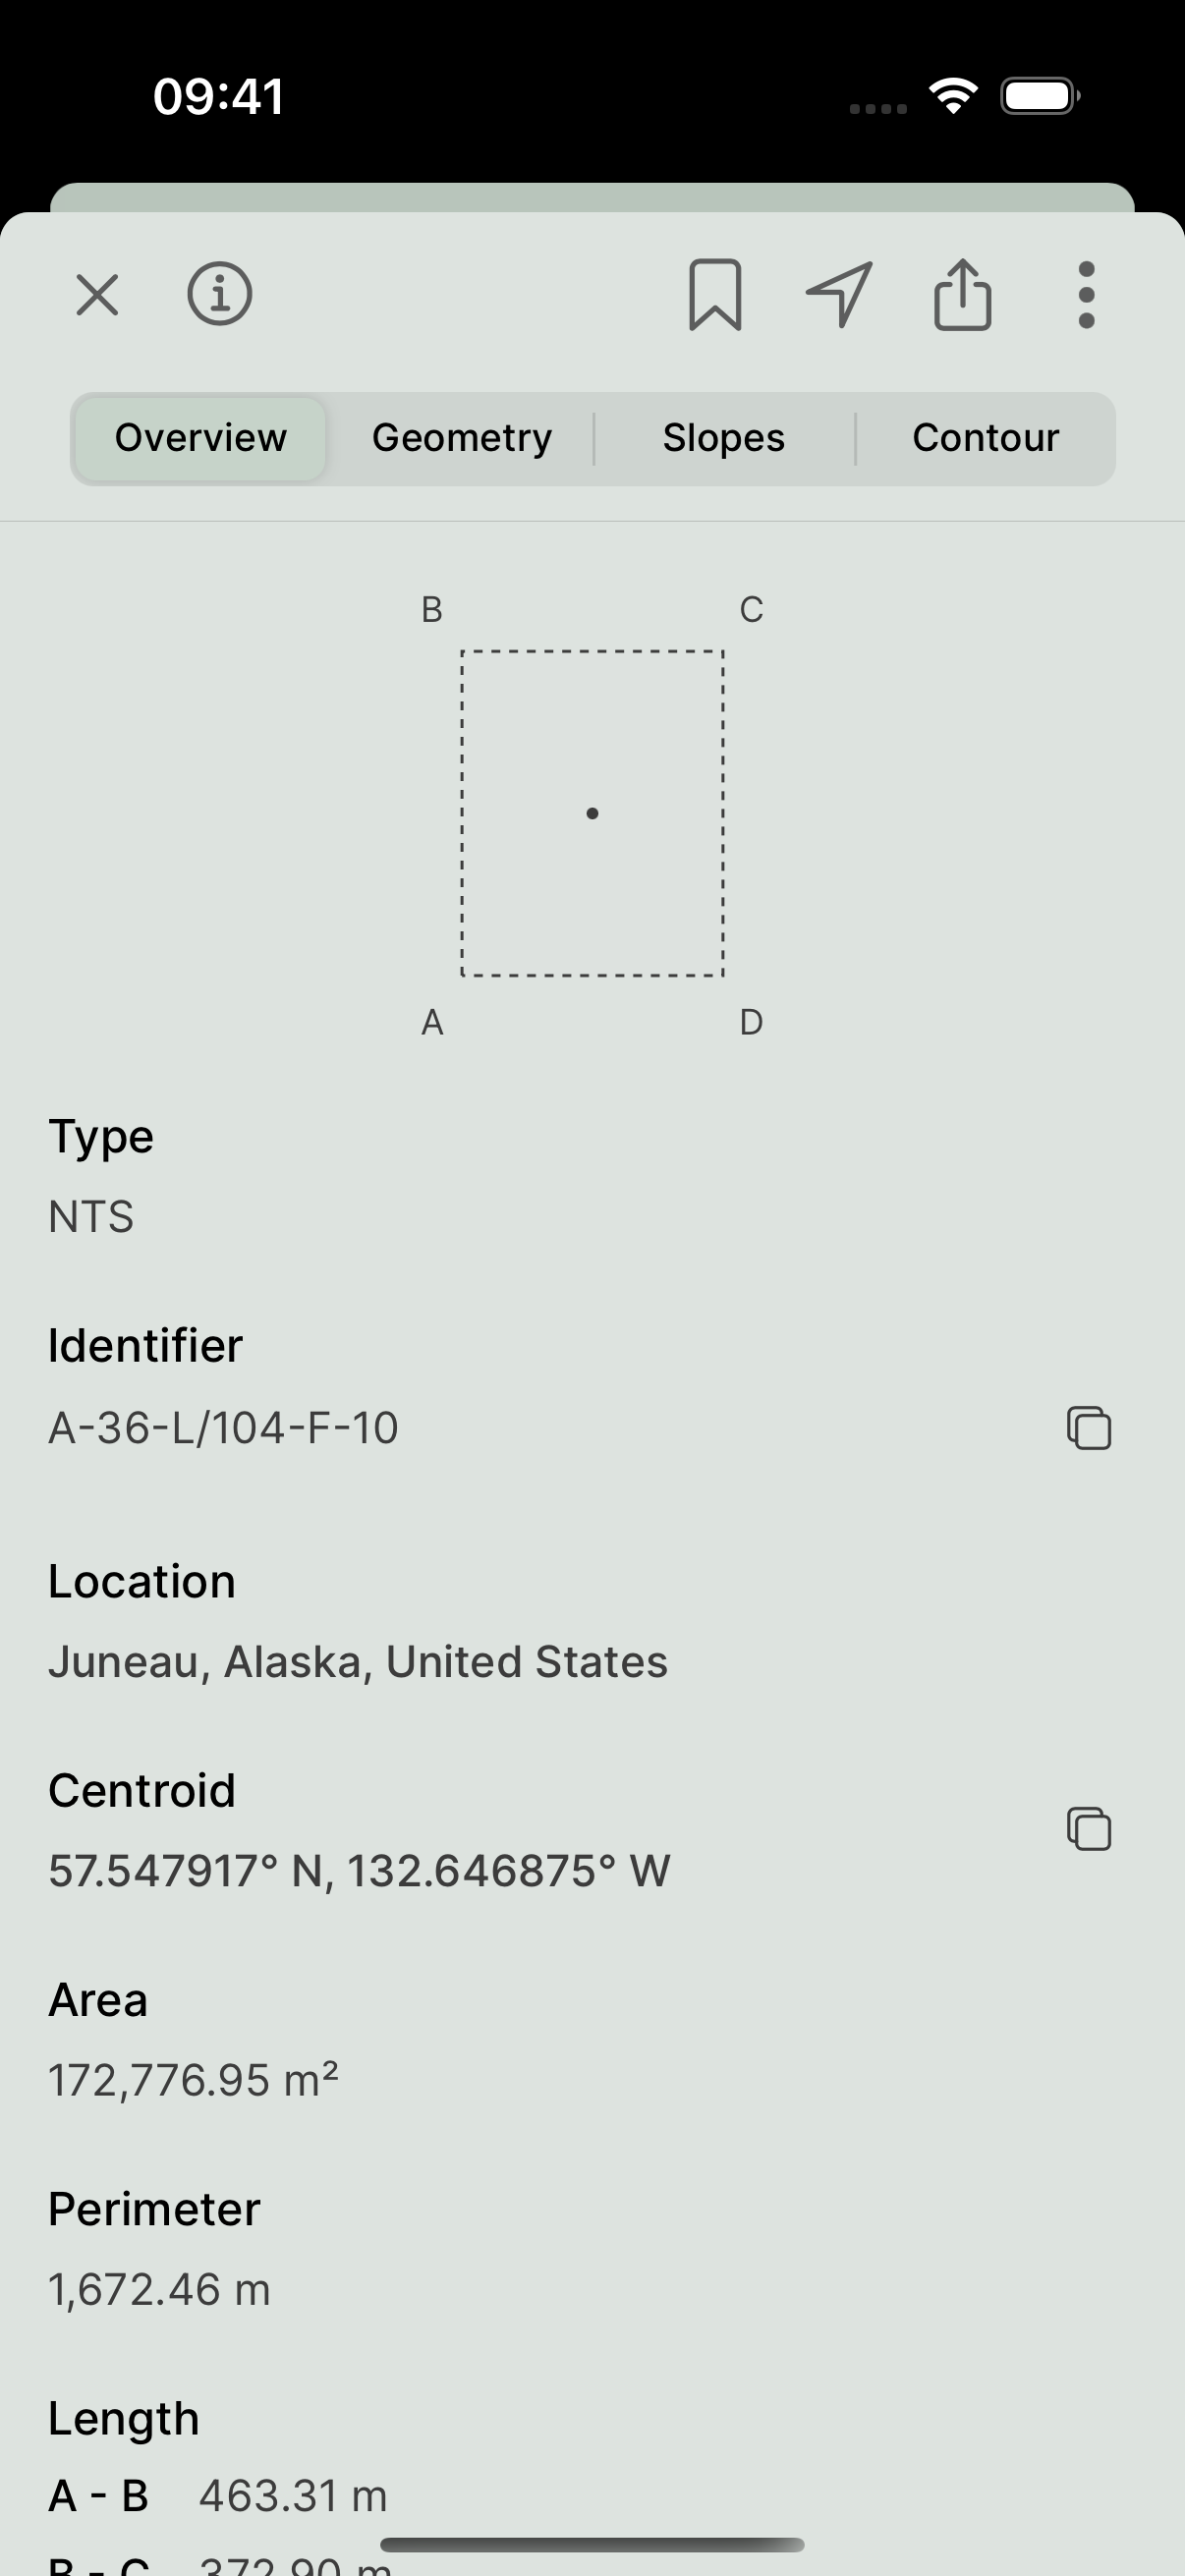The image size is (1185, 2576).
Task: Select the Overview tab
Action: coord(199,437)
